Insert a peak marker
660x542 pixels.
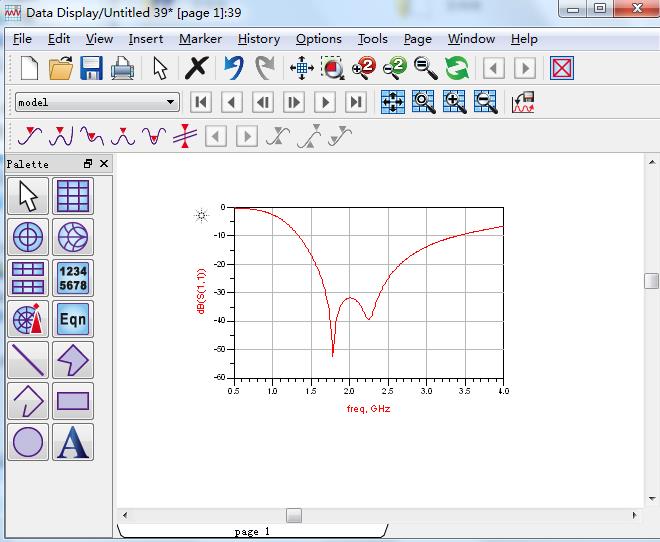(x=61, y=136)
